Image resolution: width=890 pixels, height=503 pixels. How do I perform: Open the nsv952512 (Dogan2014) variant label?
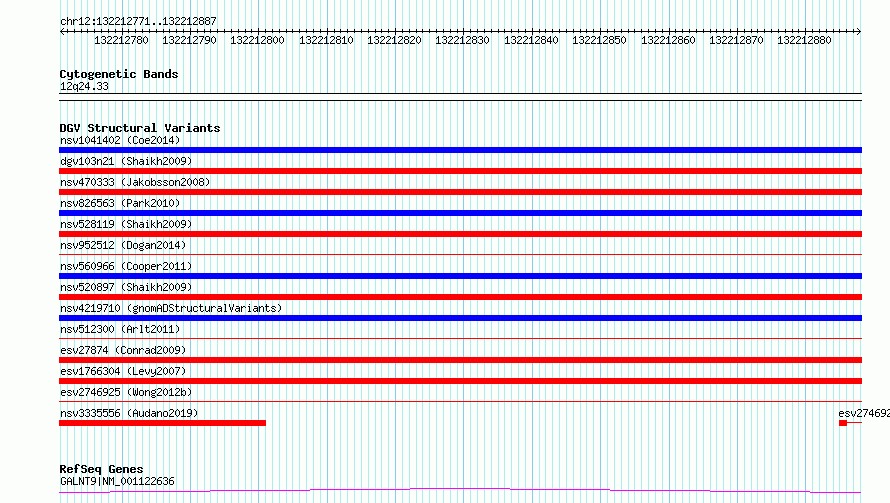pyautogui.click(x=123, y=245)
